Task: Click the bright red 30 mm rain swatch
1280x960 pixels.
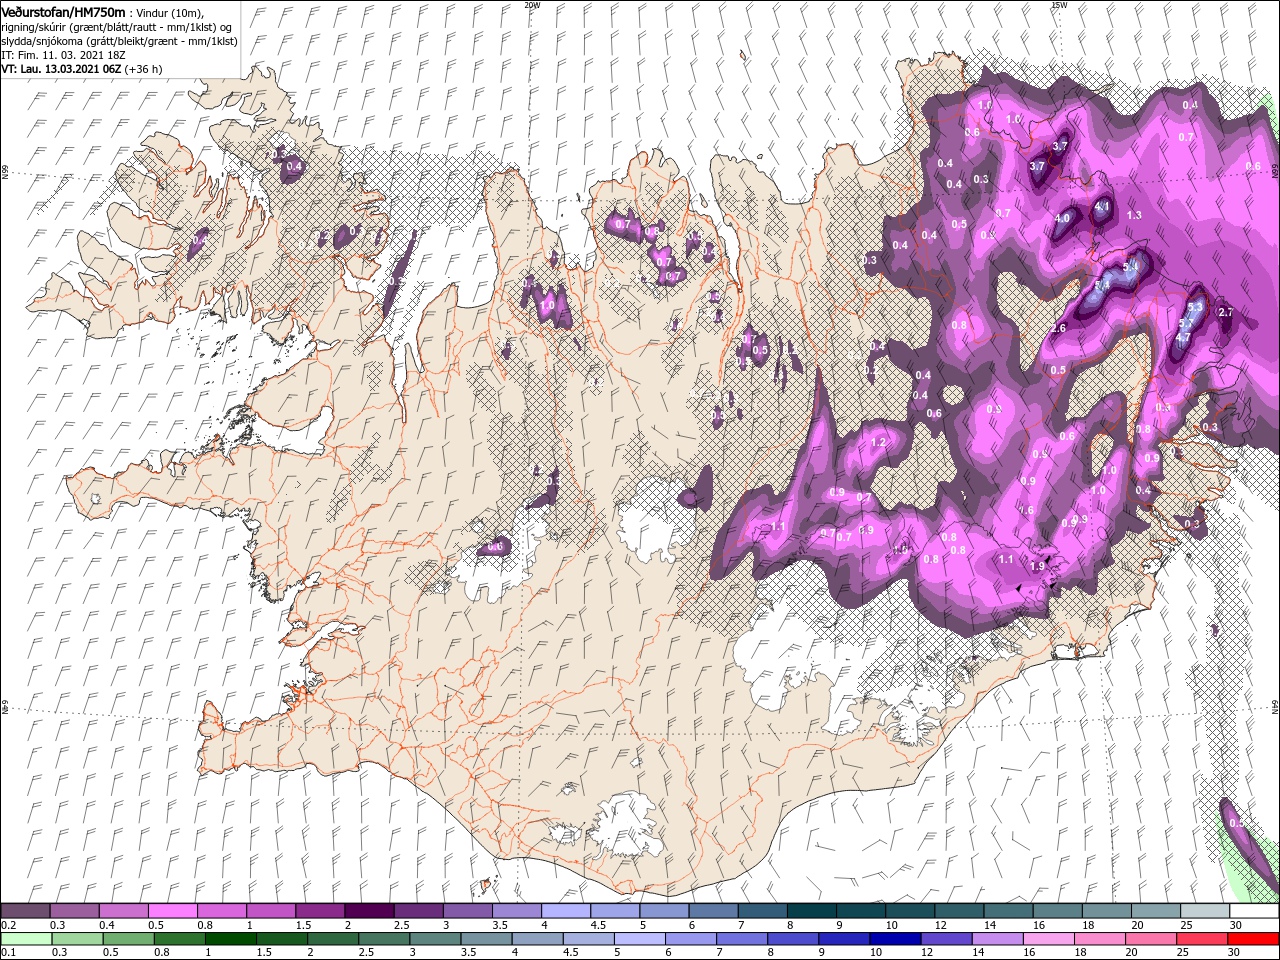Action: click(x=1253, y=938)
